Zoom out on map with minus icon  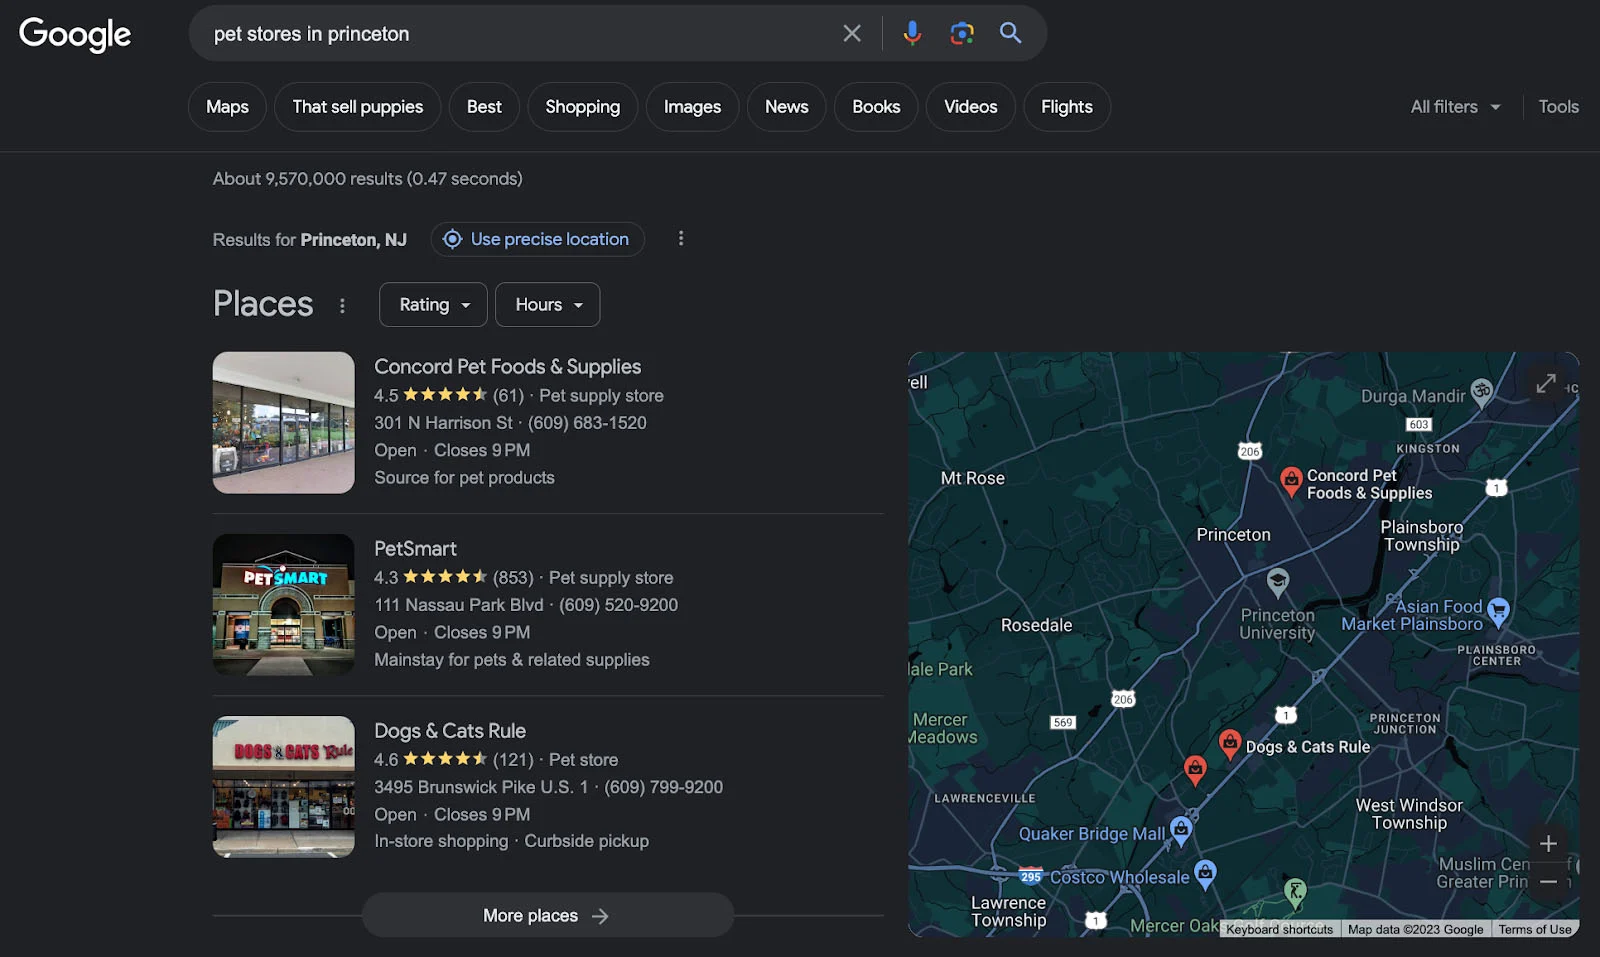coord(1548,882)
